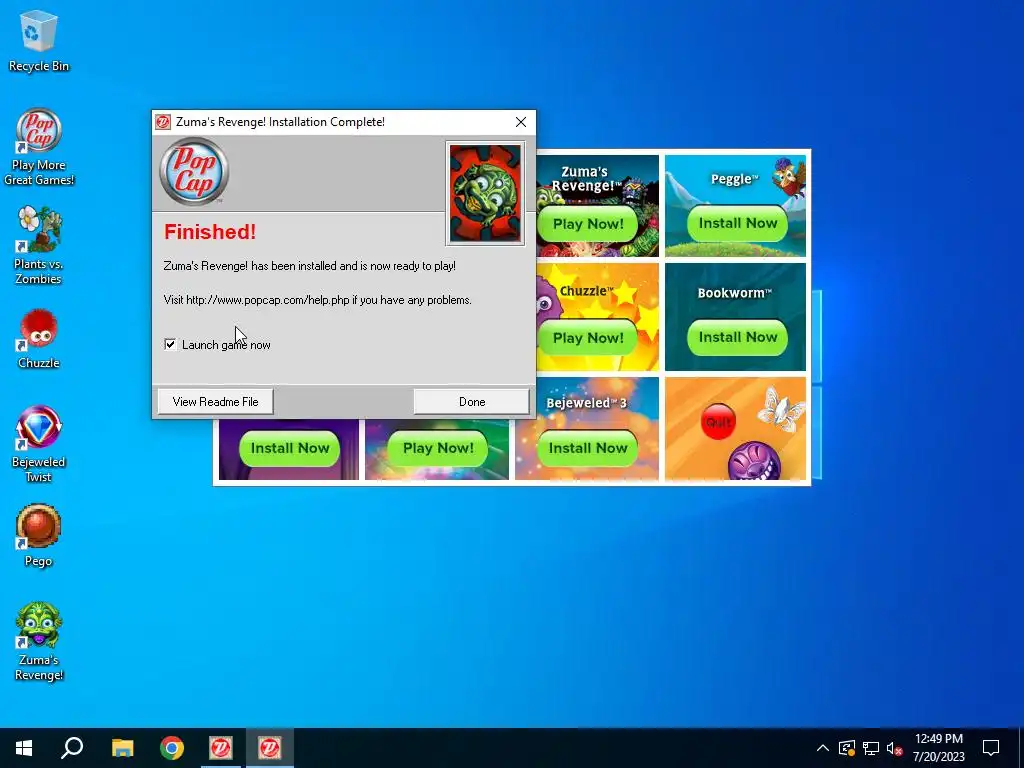Click the Finished! heading
1024x768 pixels.
[210, 232]
